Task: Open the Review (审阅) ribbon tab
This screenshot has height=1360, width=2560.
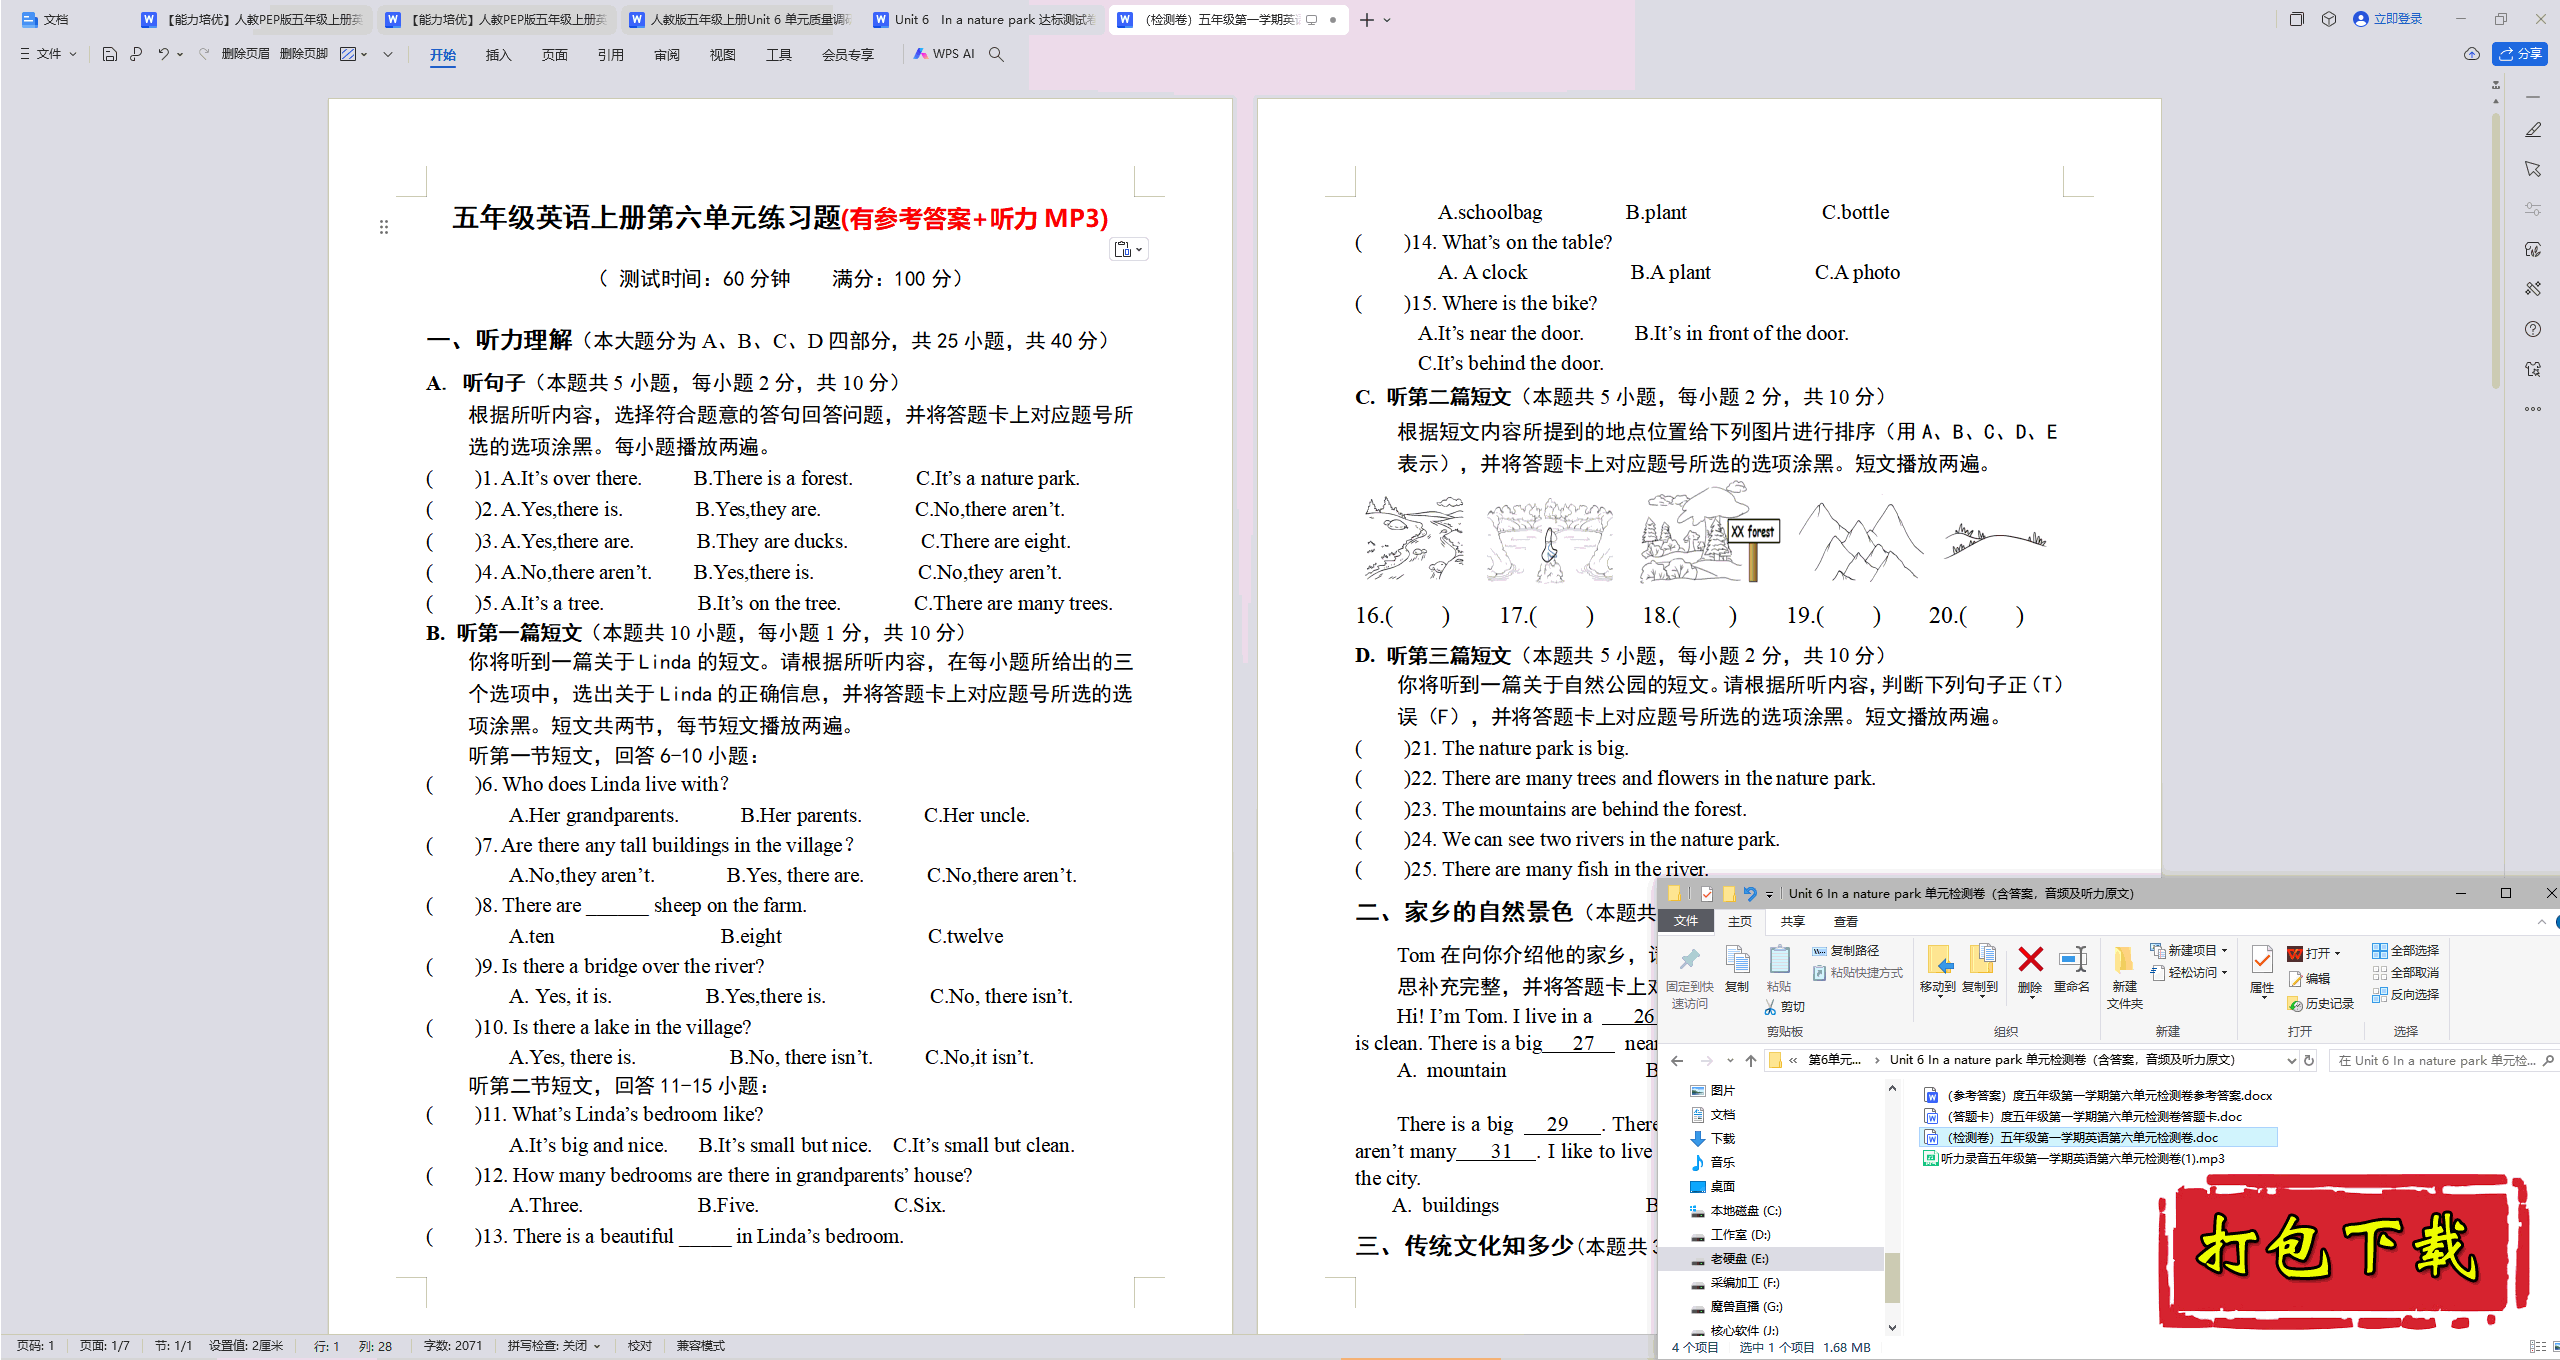Action: (667, 55)
